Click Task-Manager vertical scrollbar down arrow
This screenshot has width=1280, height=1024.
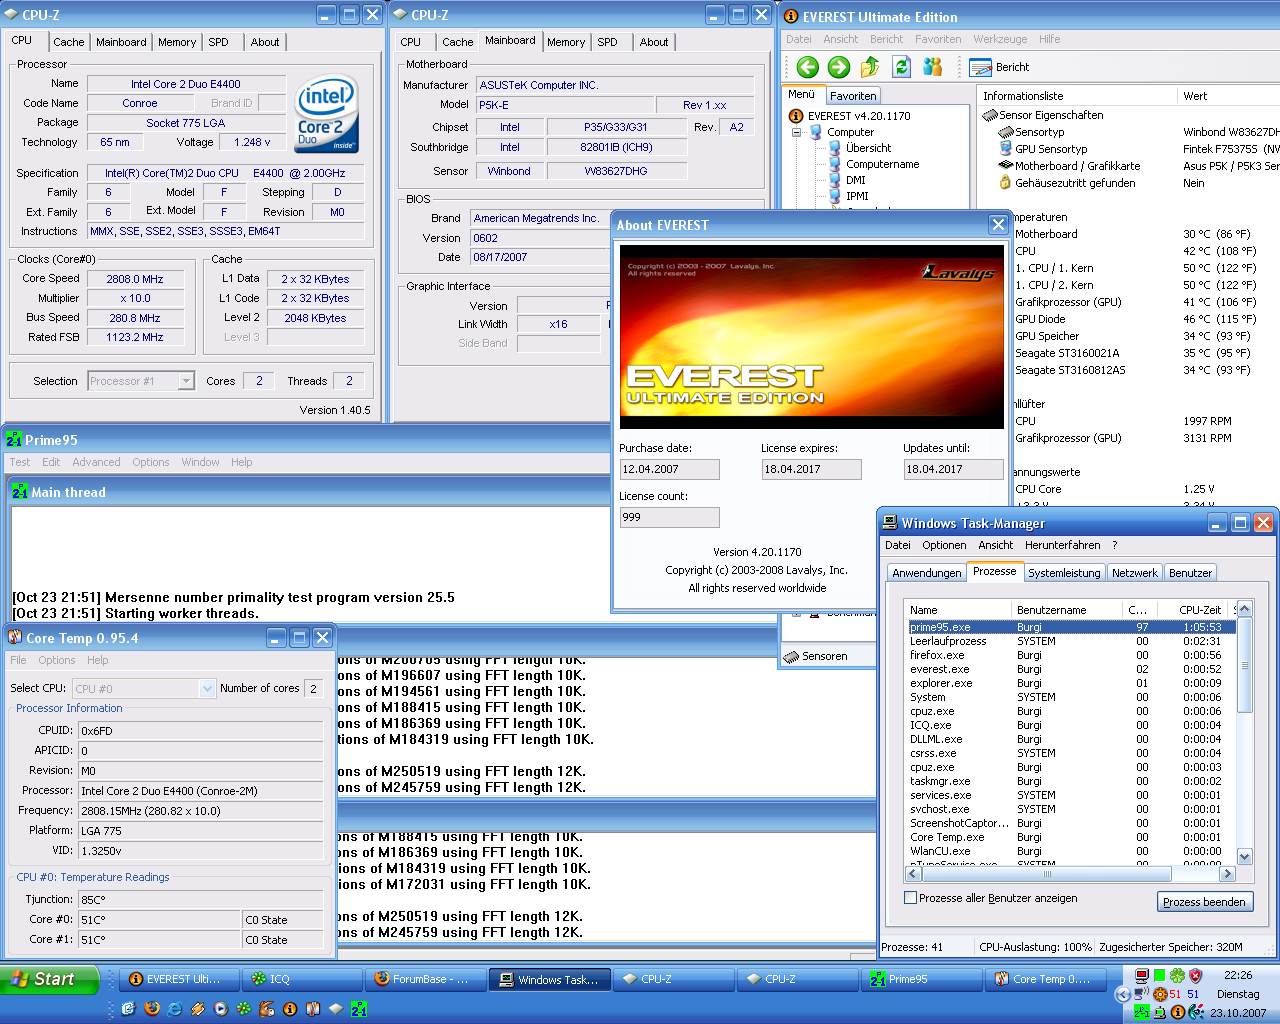1244,857
